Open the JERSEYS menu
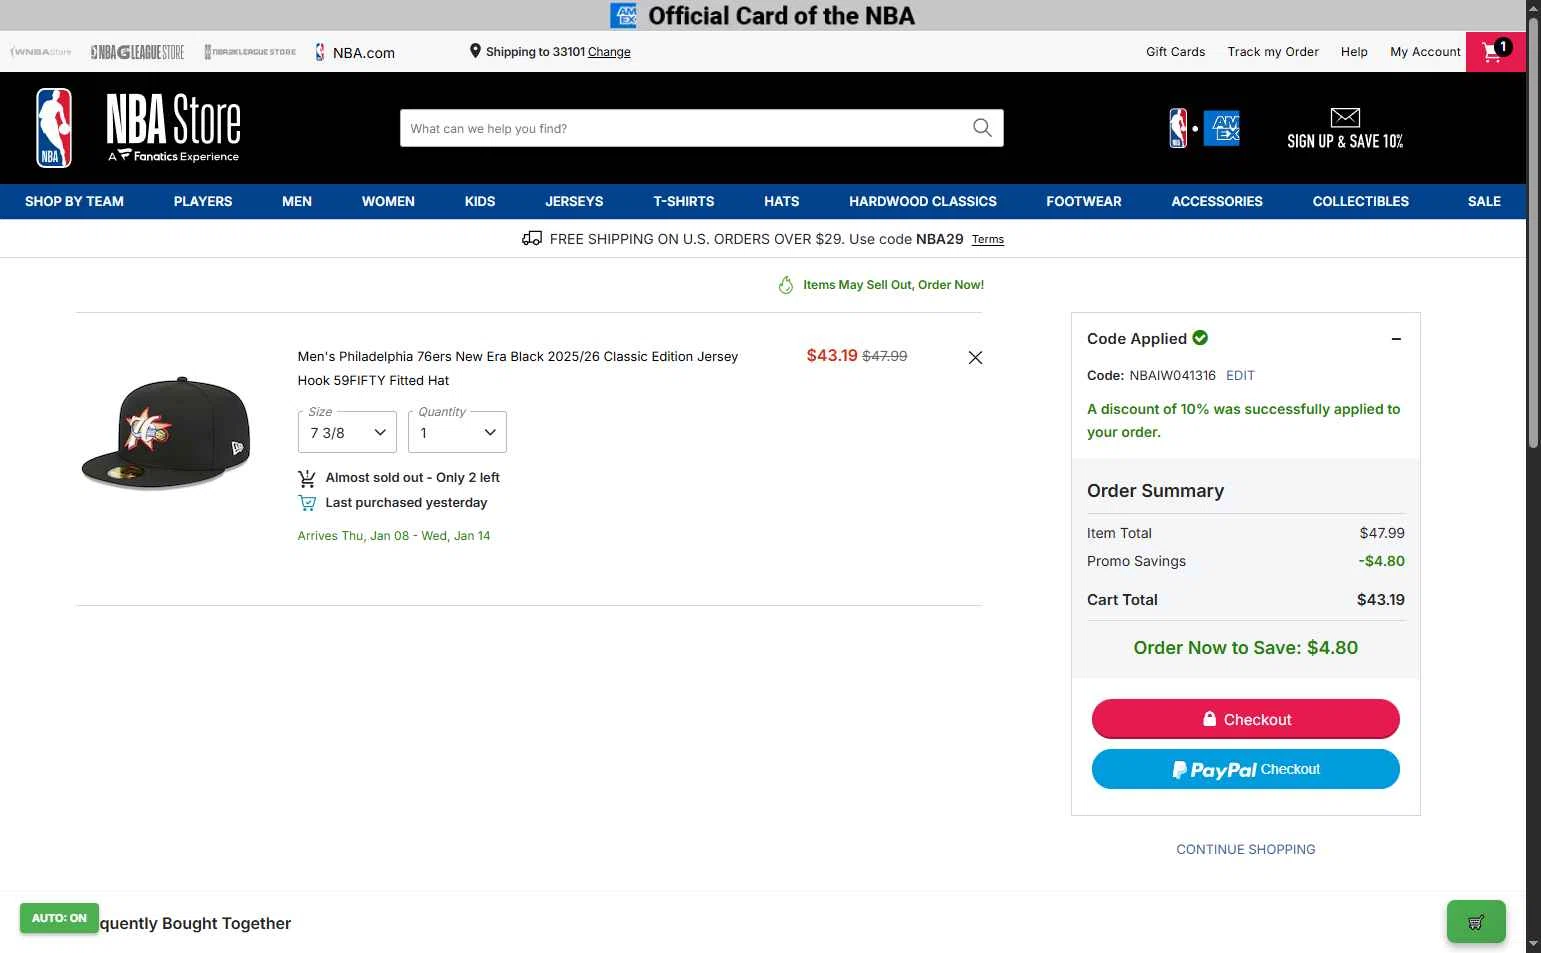1541x953 pixels. point(574,201)
